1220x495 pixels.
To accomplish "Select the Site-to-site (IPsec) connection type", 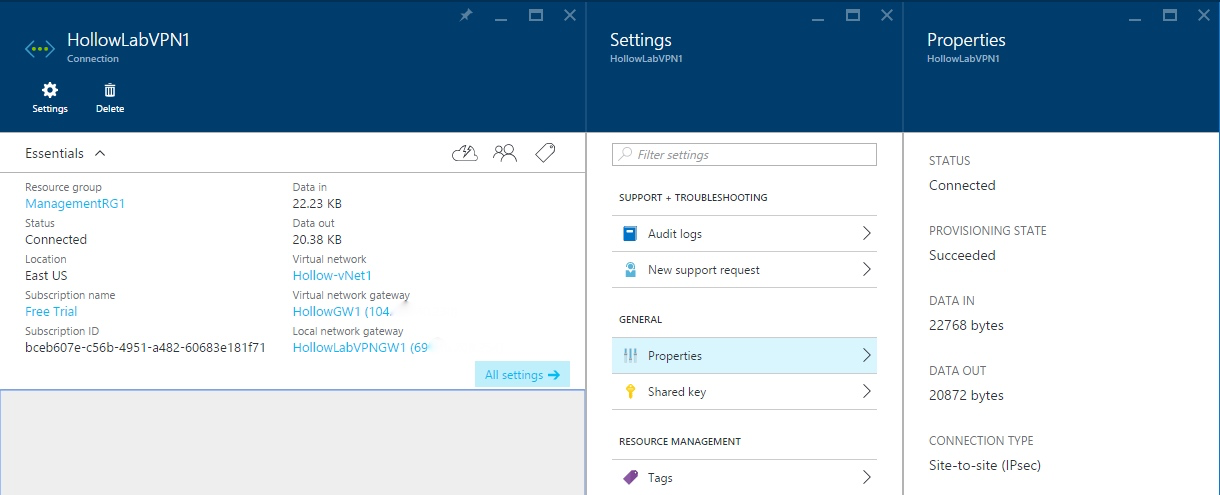I will [x=985, y=466].
